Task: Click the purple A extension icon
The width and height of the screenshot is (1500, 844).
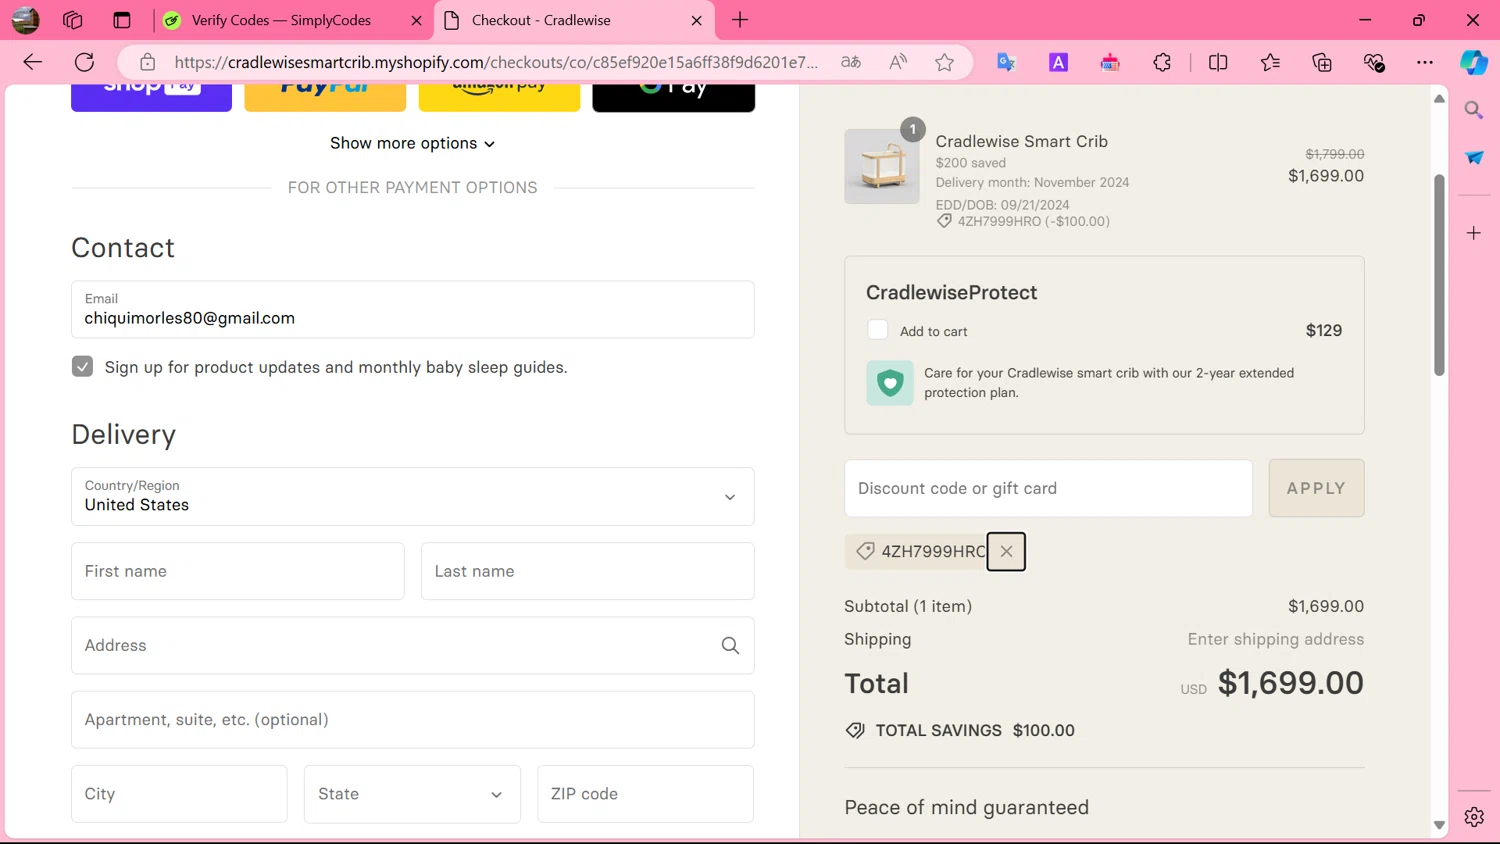Action: (1058, 62)
